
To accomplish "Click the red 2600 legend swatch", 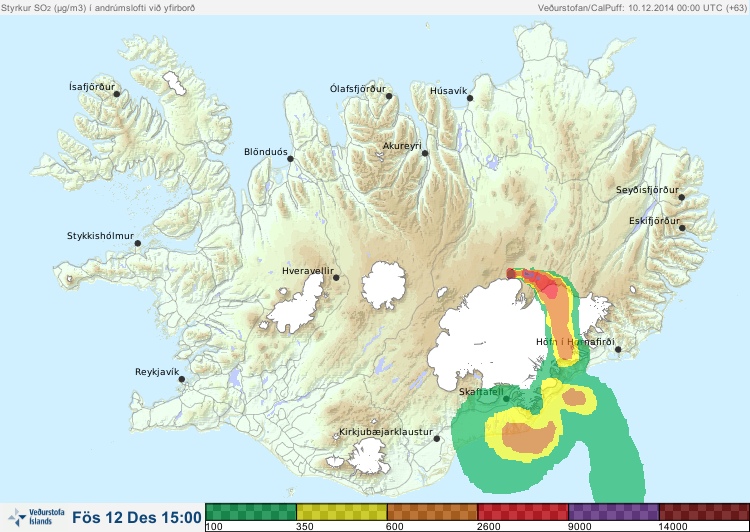I will click(523, 512).
